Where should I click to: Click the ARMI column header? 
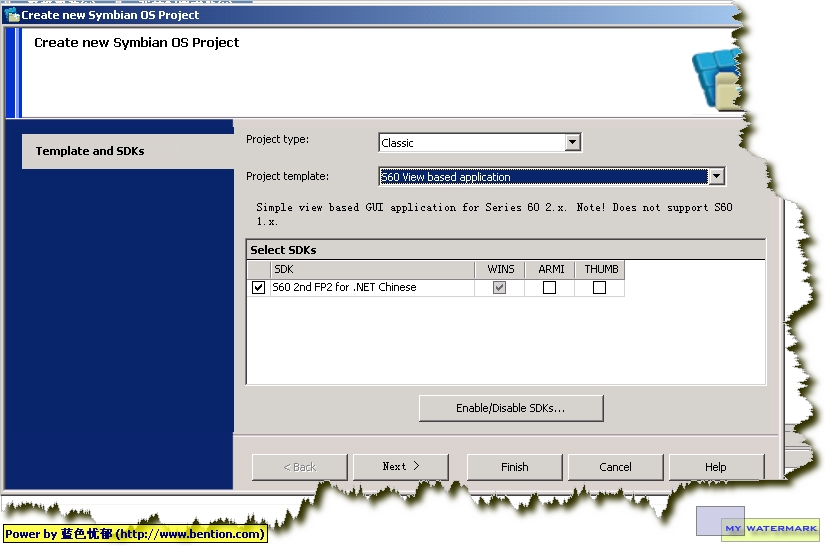550,269
